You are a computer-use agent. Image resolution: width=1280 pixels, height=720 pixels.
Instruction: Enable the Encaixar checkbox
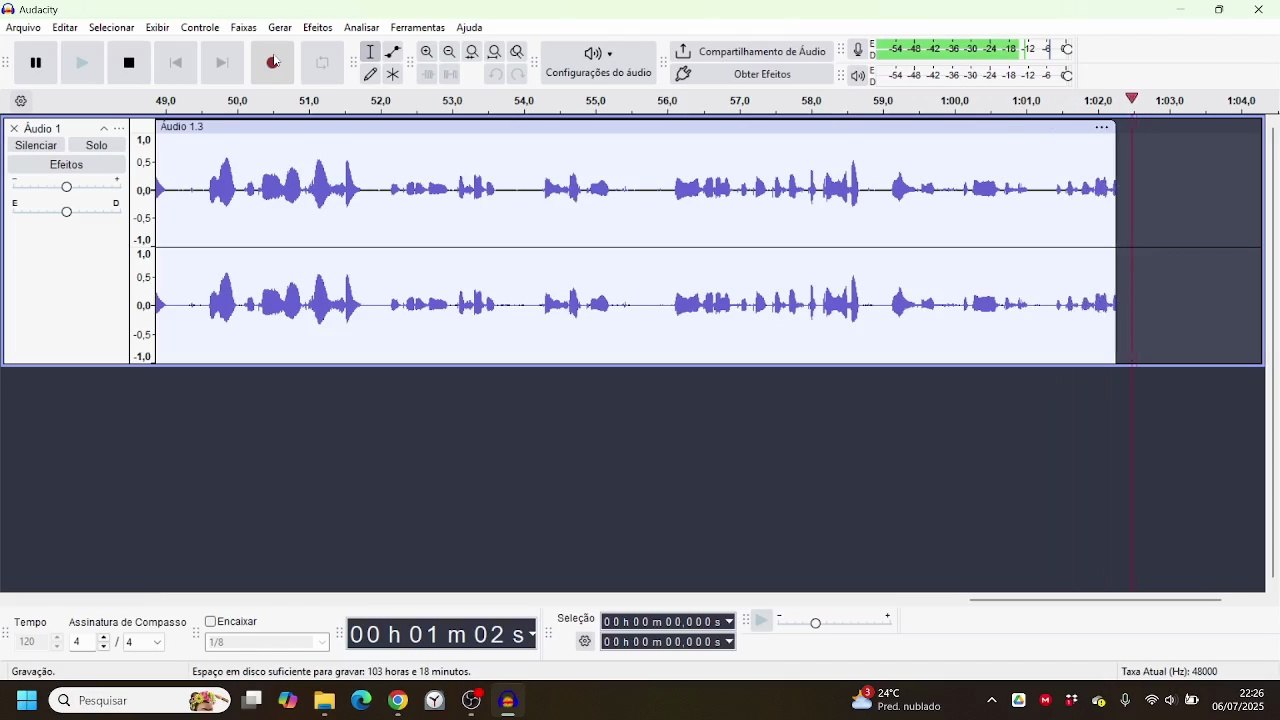[x=211, y=622]
